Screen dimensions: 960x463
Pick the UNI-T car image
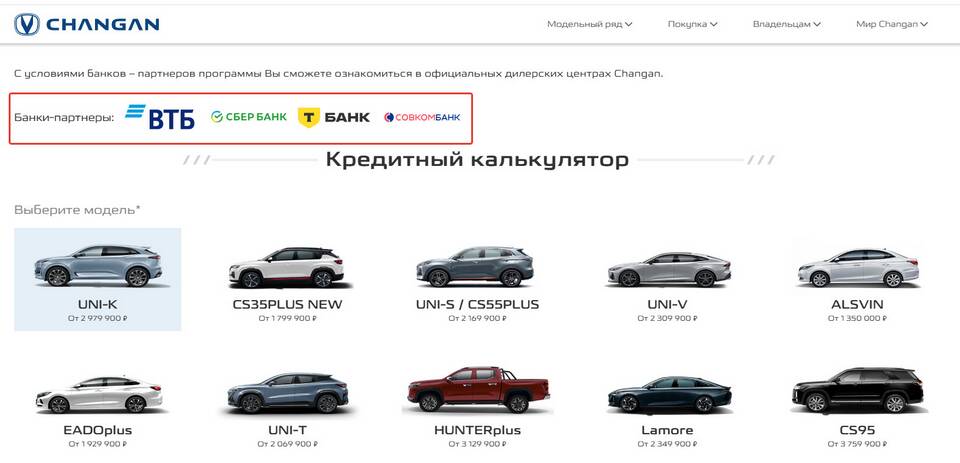coord(287,393)
